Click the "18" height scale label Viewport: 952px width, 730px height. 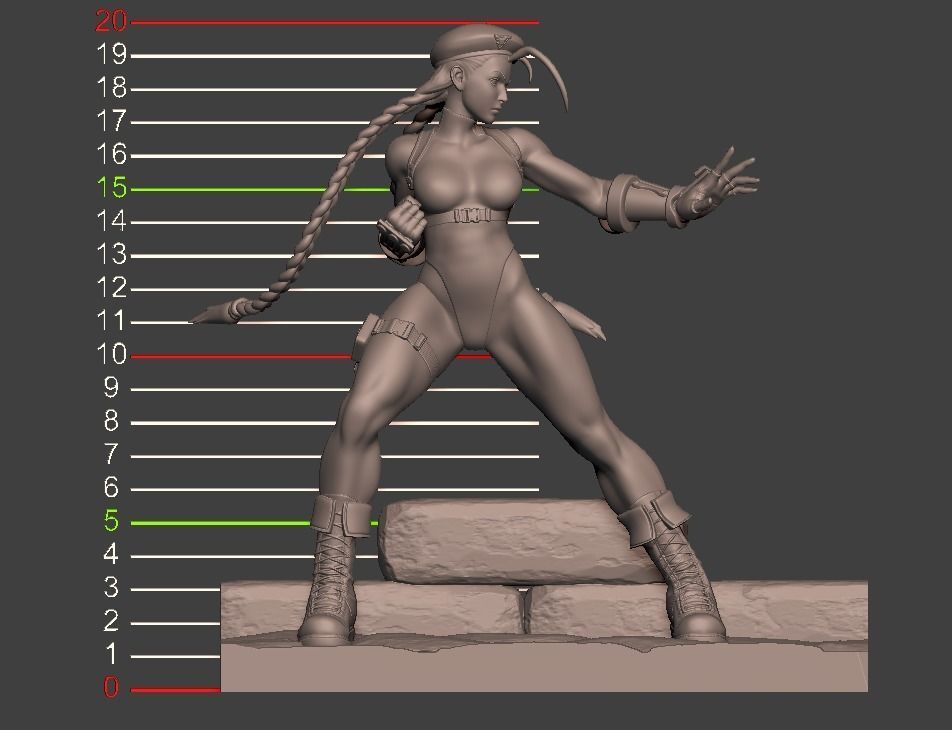click(112, 88)
